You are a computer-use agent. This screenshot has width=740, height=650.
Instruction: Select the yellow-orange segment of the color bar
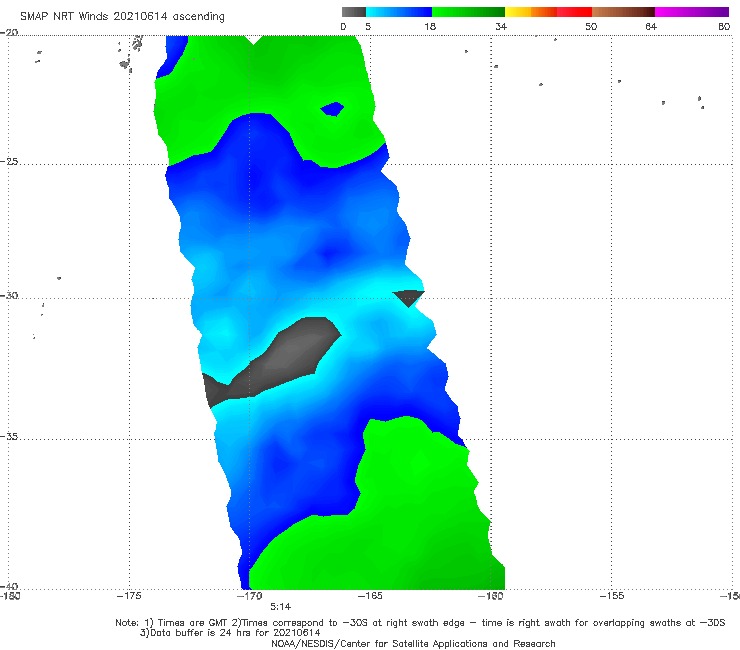[x=531, y=12]
